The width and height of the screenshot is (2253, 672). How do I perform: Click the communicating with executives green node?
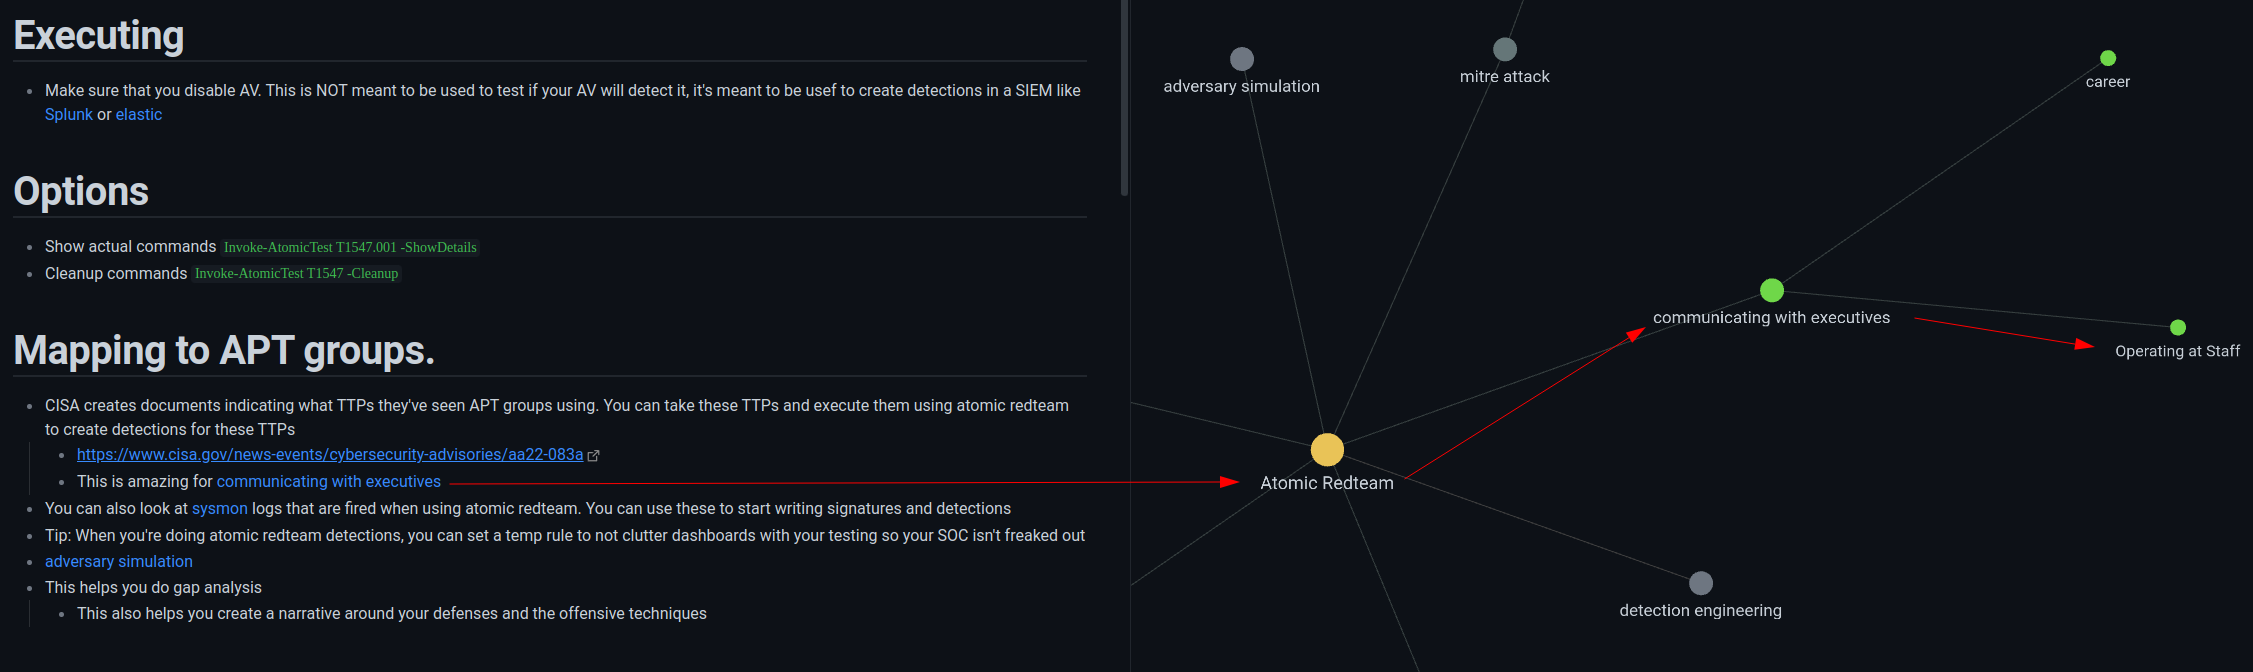click(1772, 290)
